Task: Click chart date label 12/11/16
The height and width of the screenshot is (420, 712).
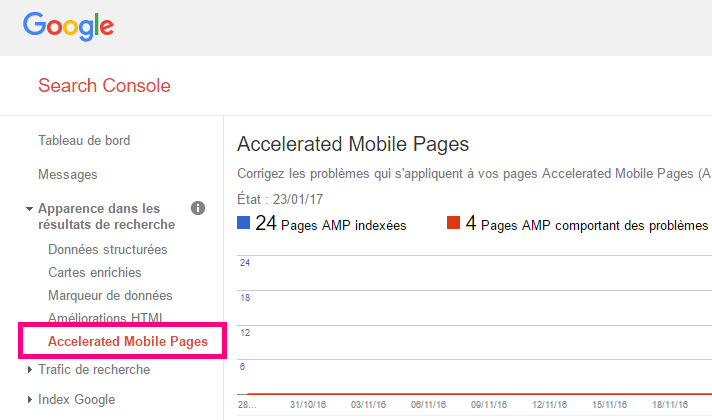Action: pos(549,405)
